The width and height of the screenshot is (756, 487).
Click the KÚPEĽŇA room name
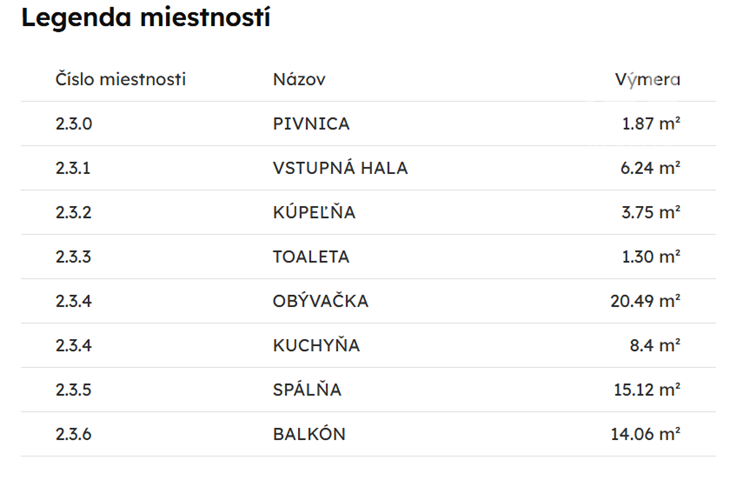314,212
